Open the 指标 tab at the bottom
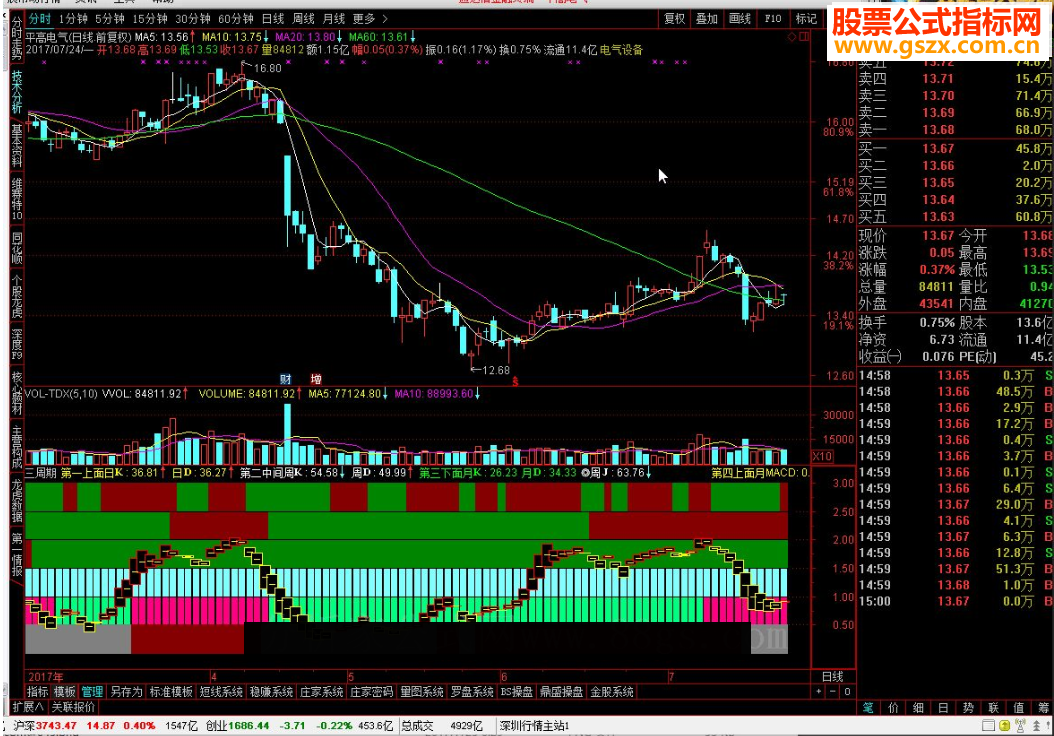 (x=38, y=691)
